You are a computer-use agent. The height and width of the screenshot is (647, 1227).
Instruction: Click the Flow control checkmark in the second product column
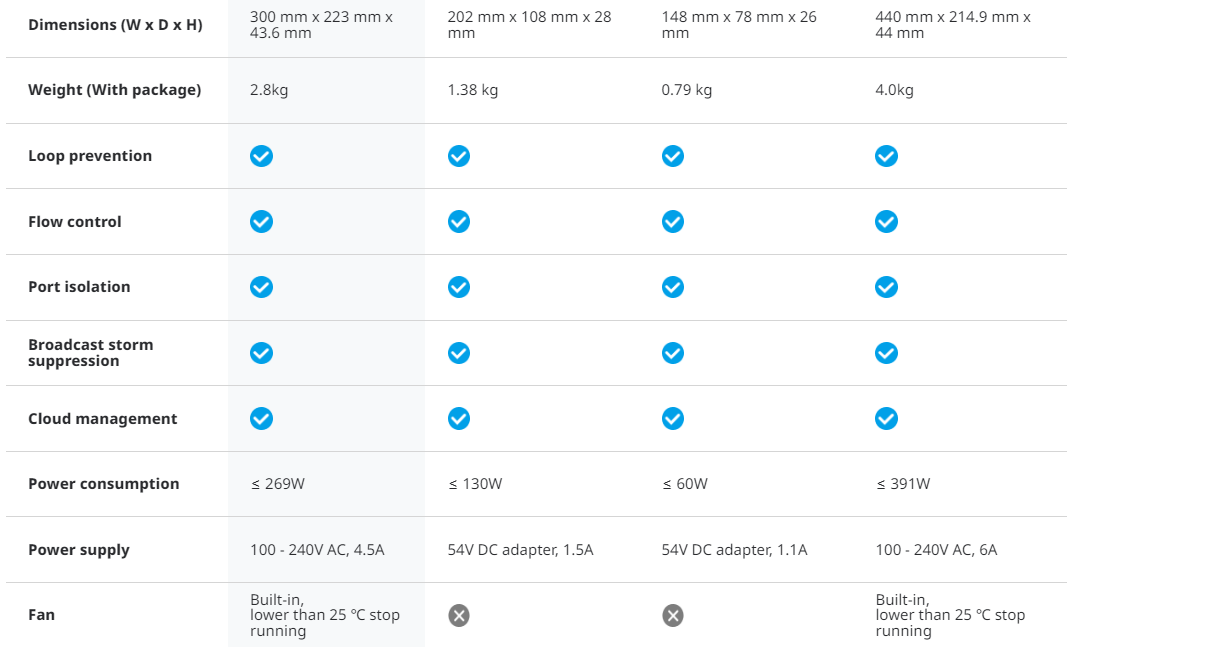459,221
